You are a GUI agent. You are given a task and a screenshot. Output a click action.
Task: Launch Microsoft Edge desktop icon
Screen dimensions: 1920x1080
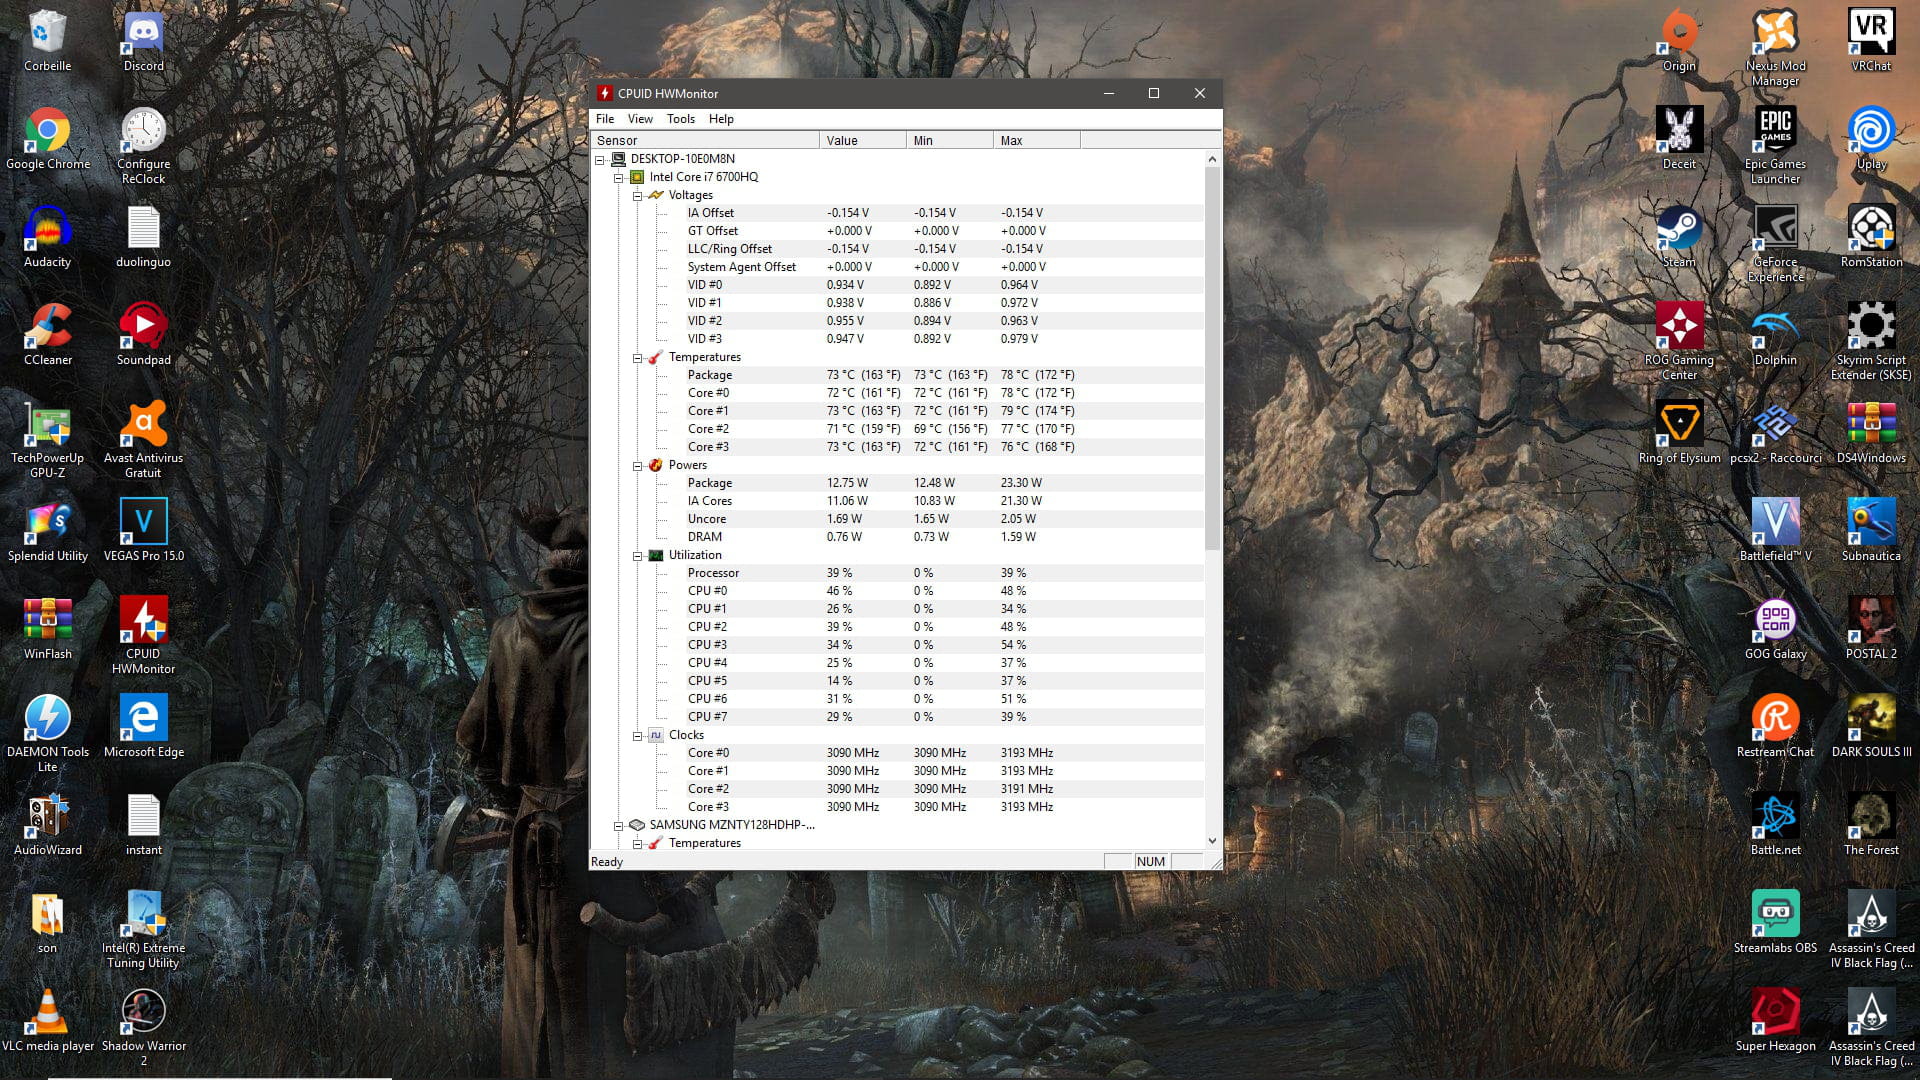(x=143, y=727)
